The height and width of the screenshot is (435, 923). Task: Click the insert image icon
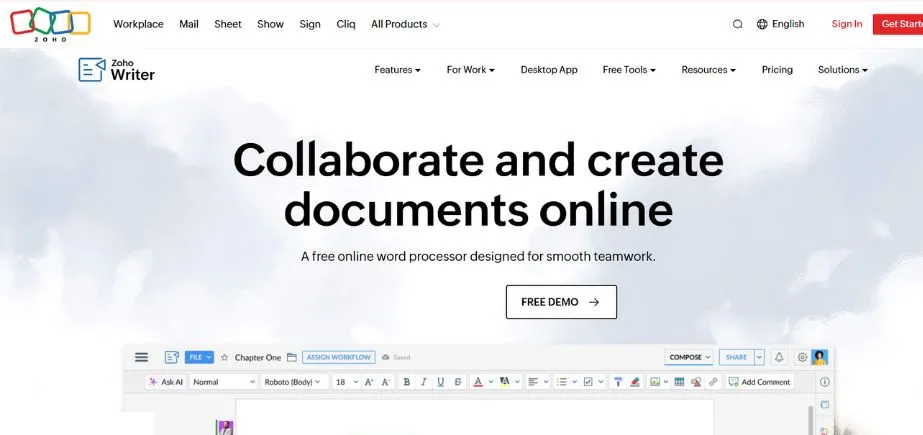point(655,382)
